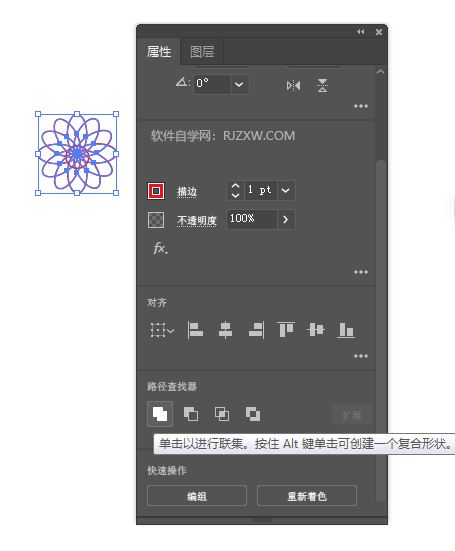Align objects to vertical center
The width and height of the screenshot is (455, 551).
click(x=316, y=330)
